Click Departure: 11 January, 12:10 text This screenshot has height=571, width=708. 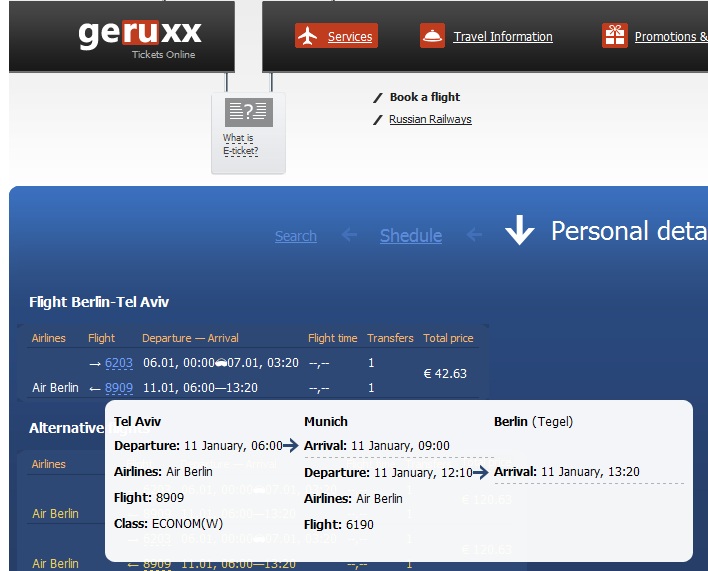388,473
